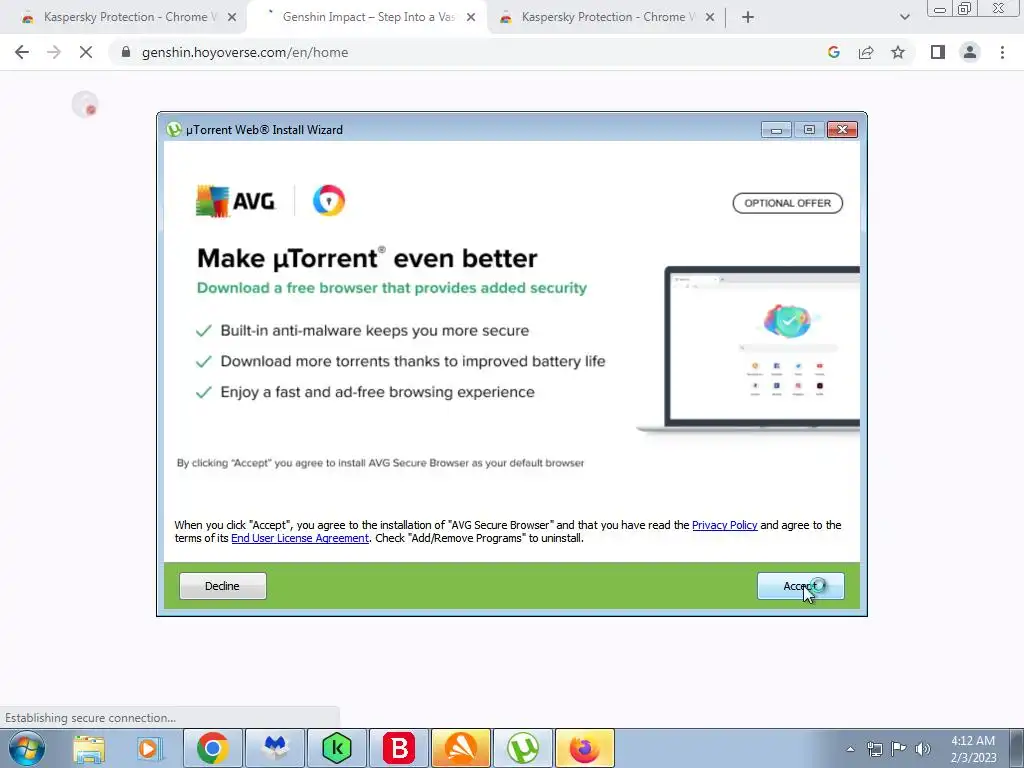This screenshot has width=1024, height=768.
Task: Toggle the Chrome side panel
Action: pos(938,52)
